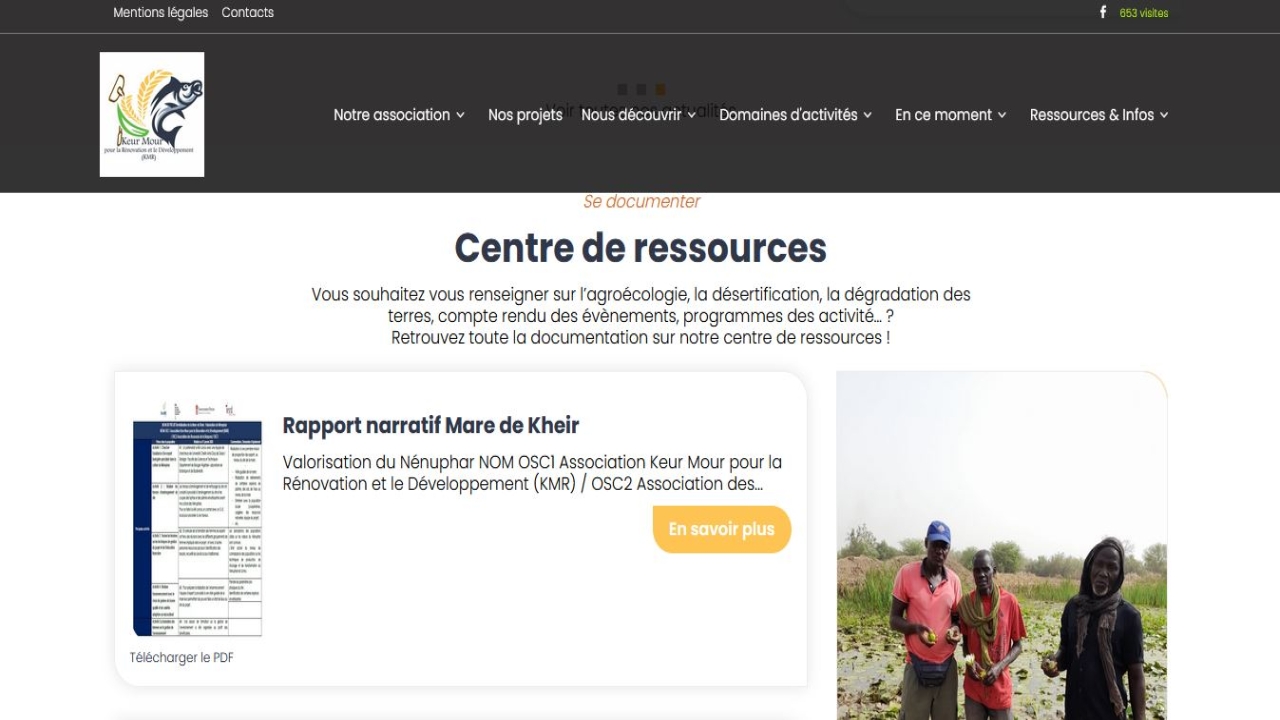This screenshot has width=1280, height=720.
Task: Open the Contacts link
Action: [248, 13]
